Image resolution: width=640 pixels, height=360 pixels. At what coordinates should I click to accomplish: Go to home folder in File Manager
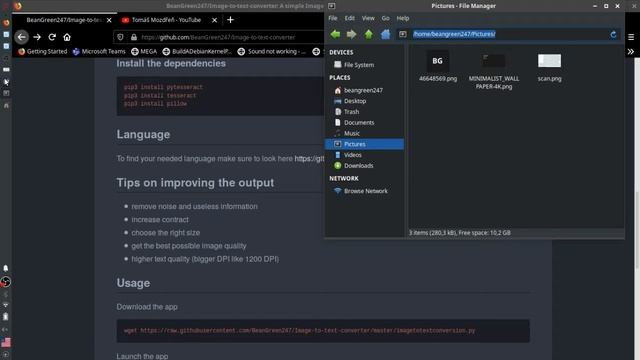click(x=385, y=34)
